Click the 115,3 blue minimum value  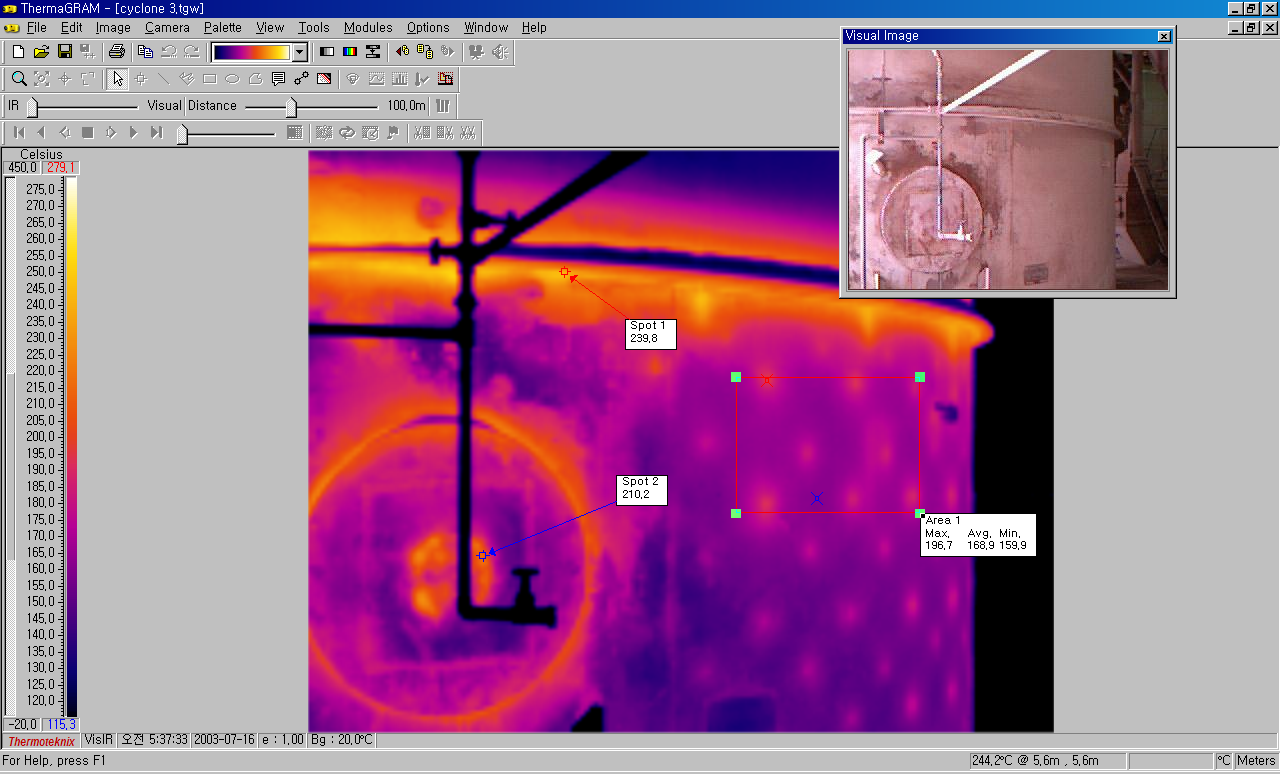[x=61, y=724]
